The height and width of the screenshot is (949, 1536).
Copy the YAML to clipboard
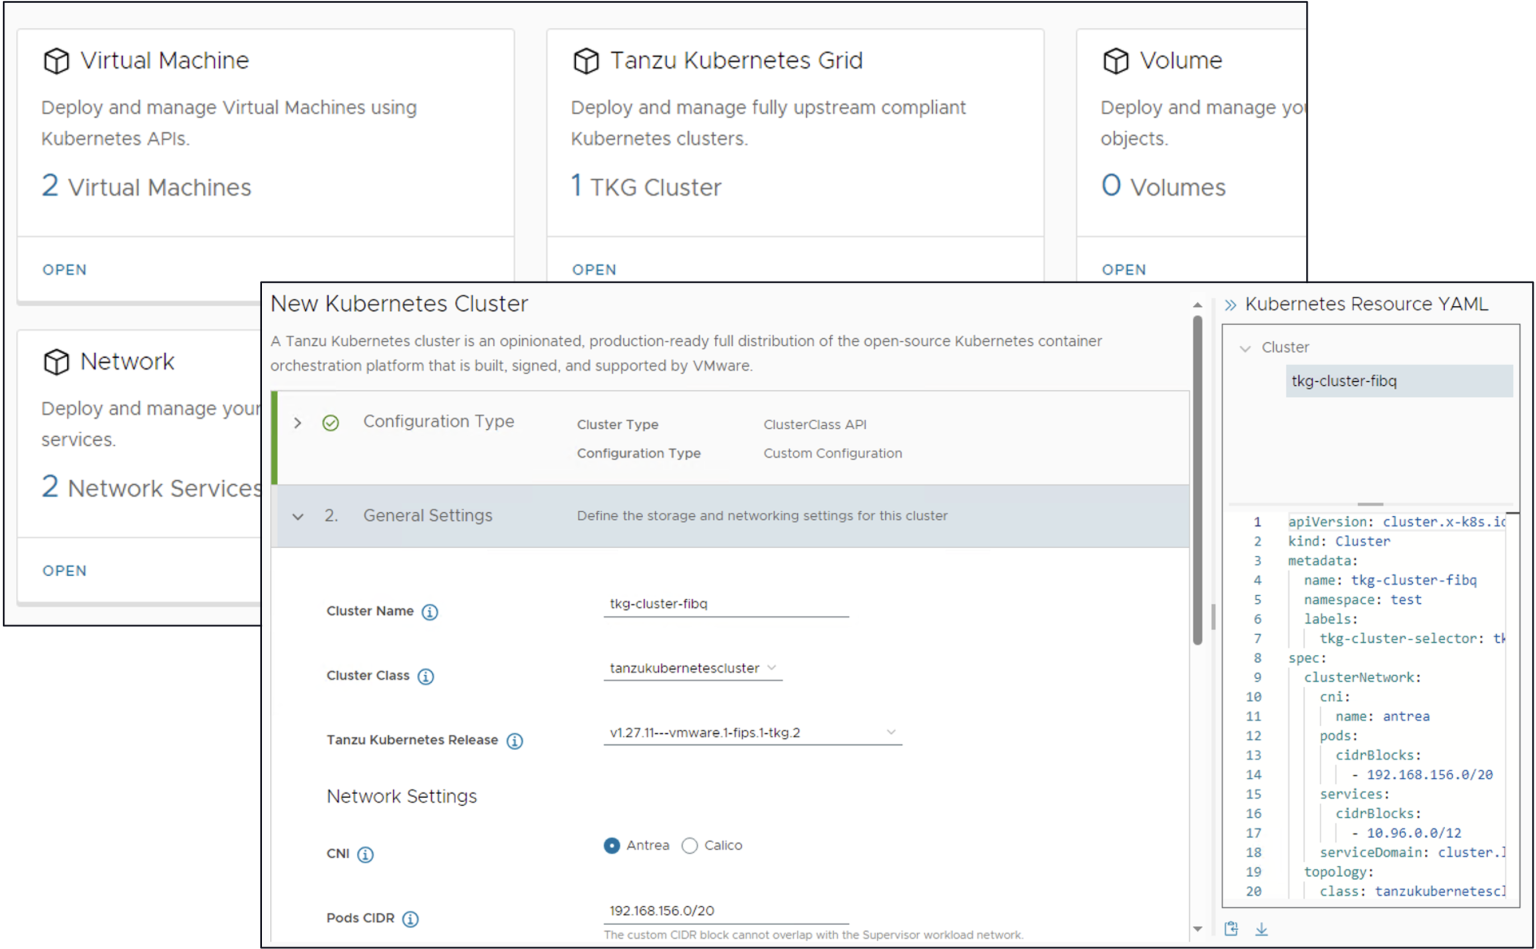pos(1231,928)
